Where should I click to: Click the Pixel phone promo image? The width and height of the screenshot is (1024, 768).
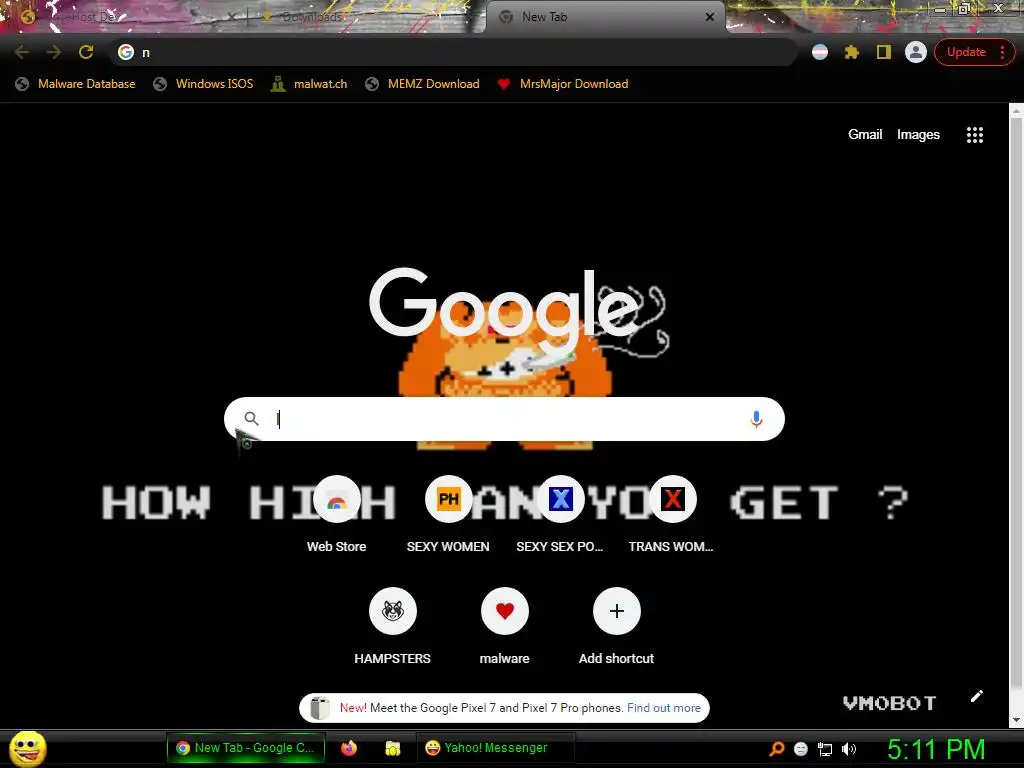point(319,708)
